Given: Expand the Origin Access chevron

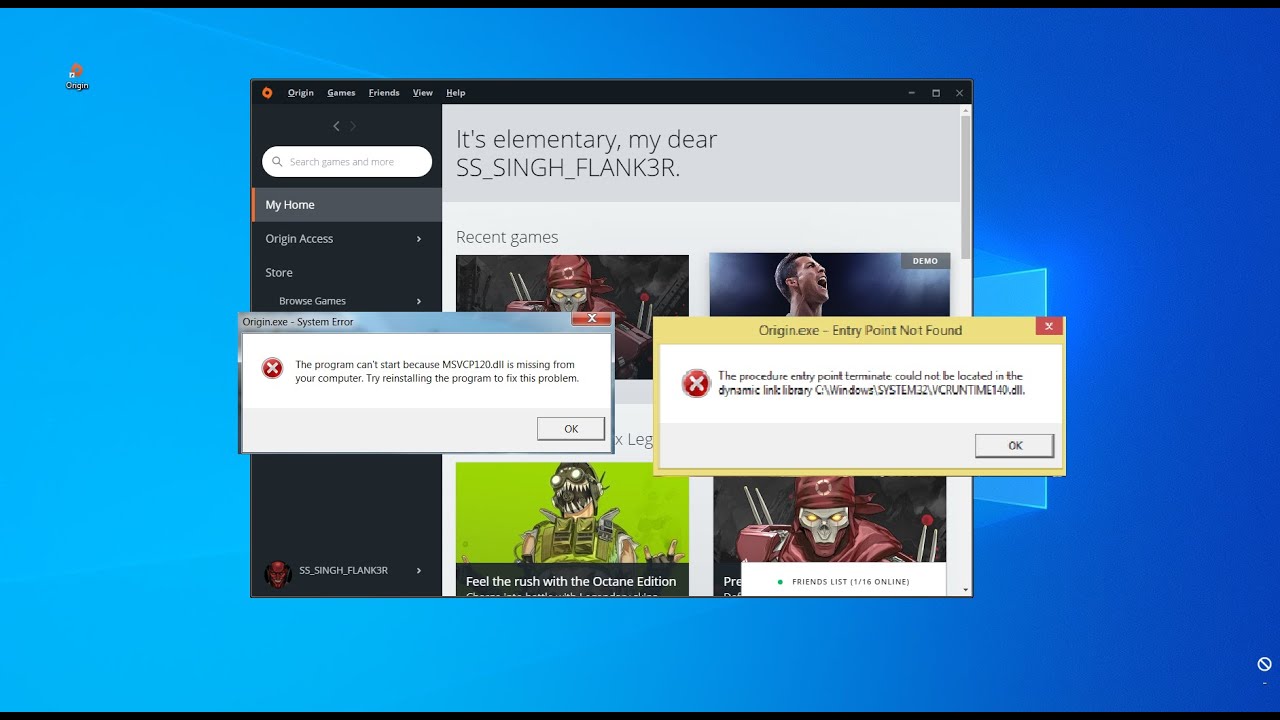Looking at the screenshot, I should pos(419,239).
